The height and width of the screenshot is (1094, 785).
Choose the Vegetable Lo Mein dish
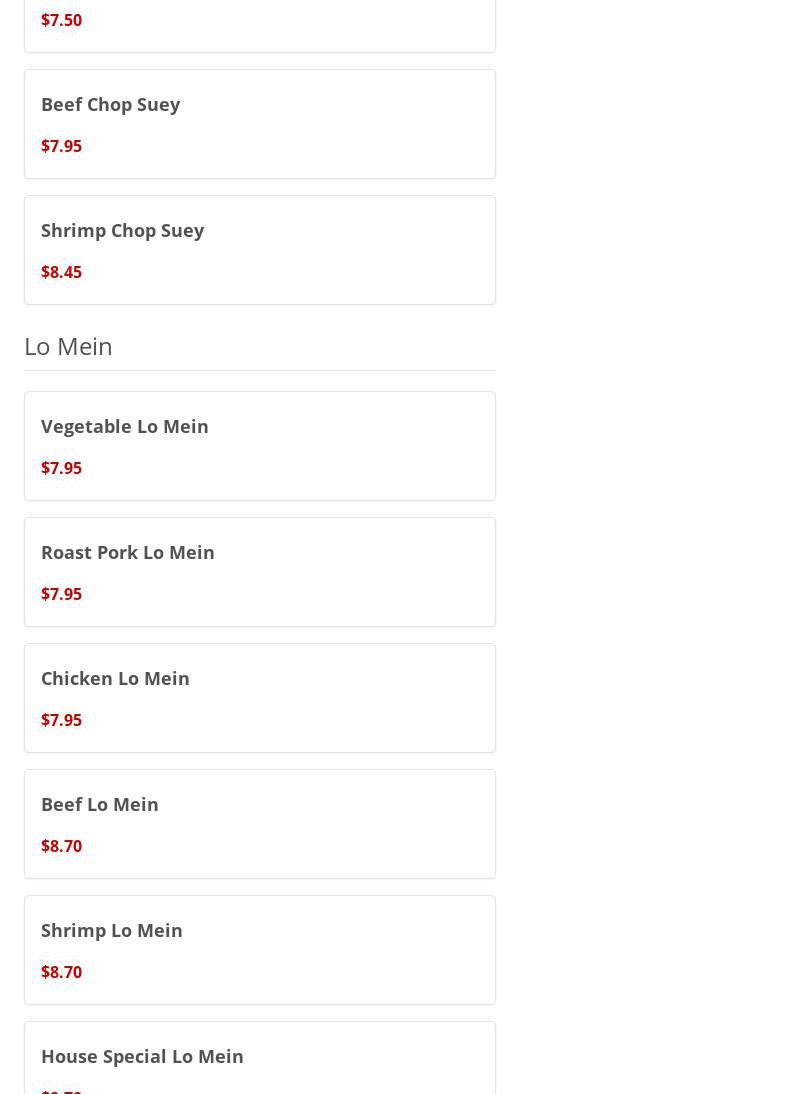(124, 426)
